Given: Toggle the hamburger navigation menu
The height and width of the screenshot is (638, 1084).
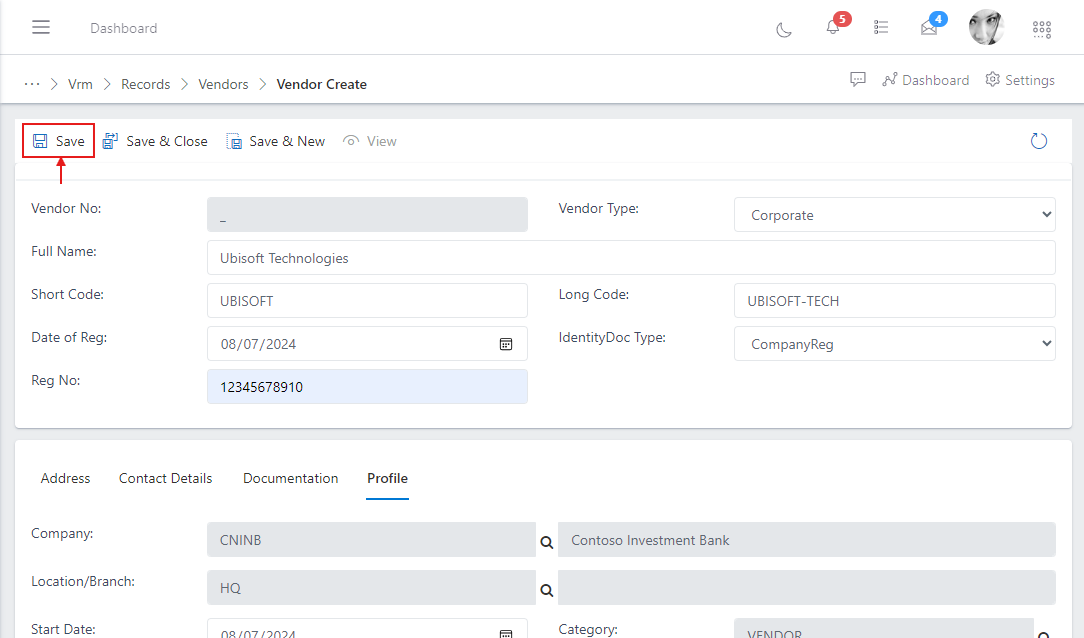Looking at the screenshot, I should tap(41, 27).
